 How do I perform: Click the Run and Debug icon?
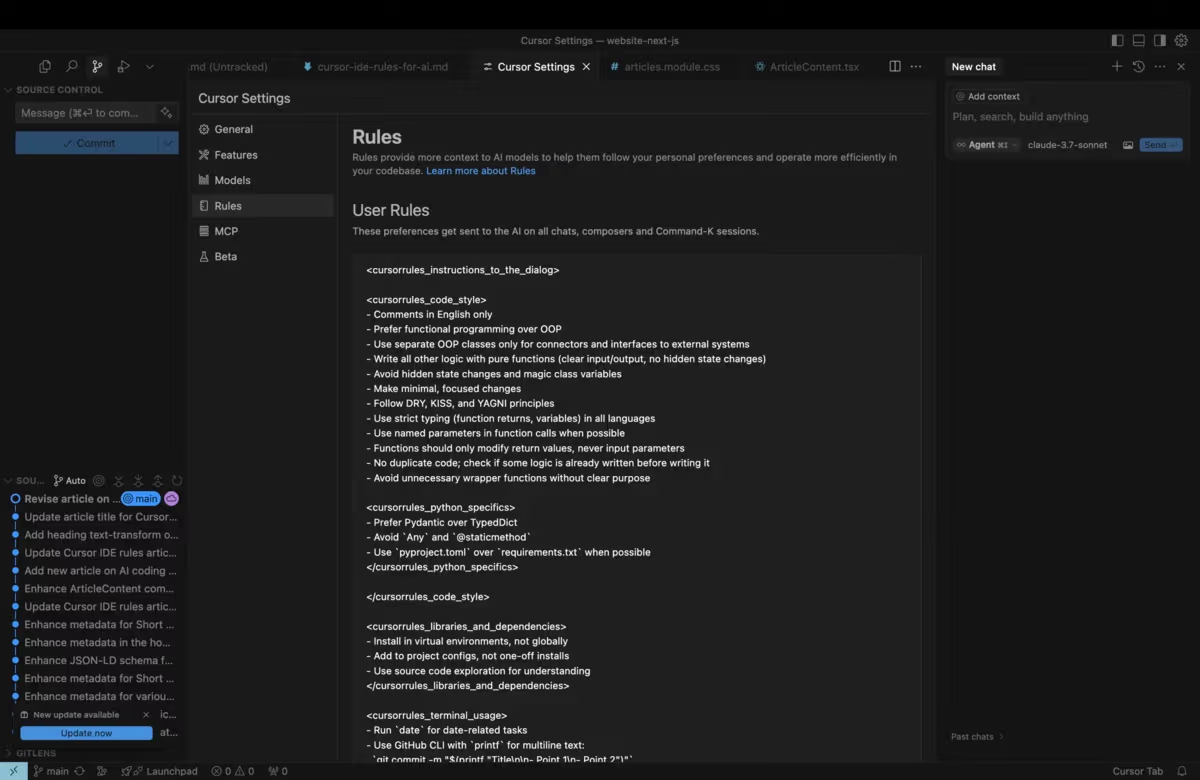[x=123, y=67]
